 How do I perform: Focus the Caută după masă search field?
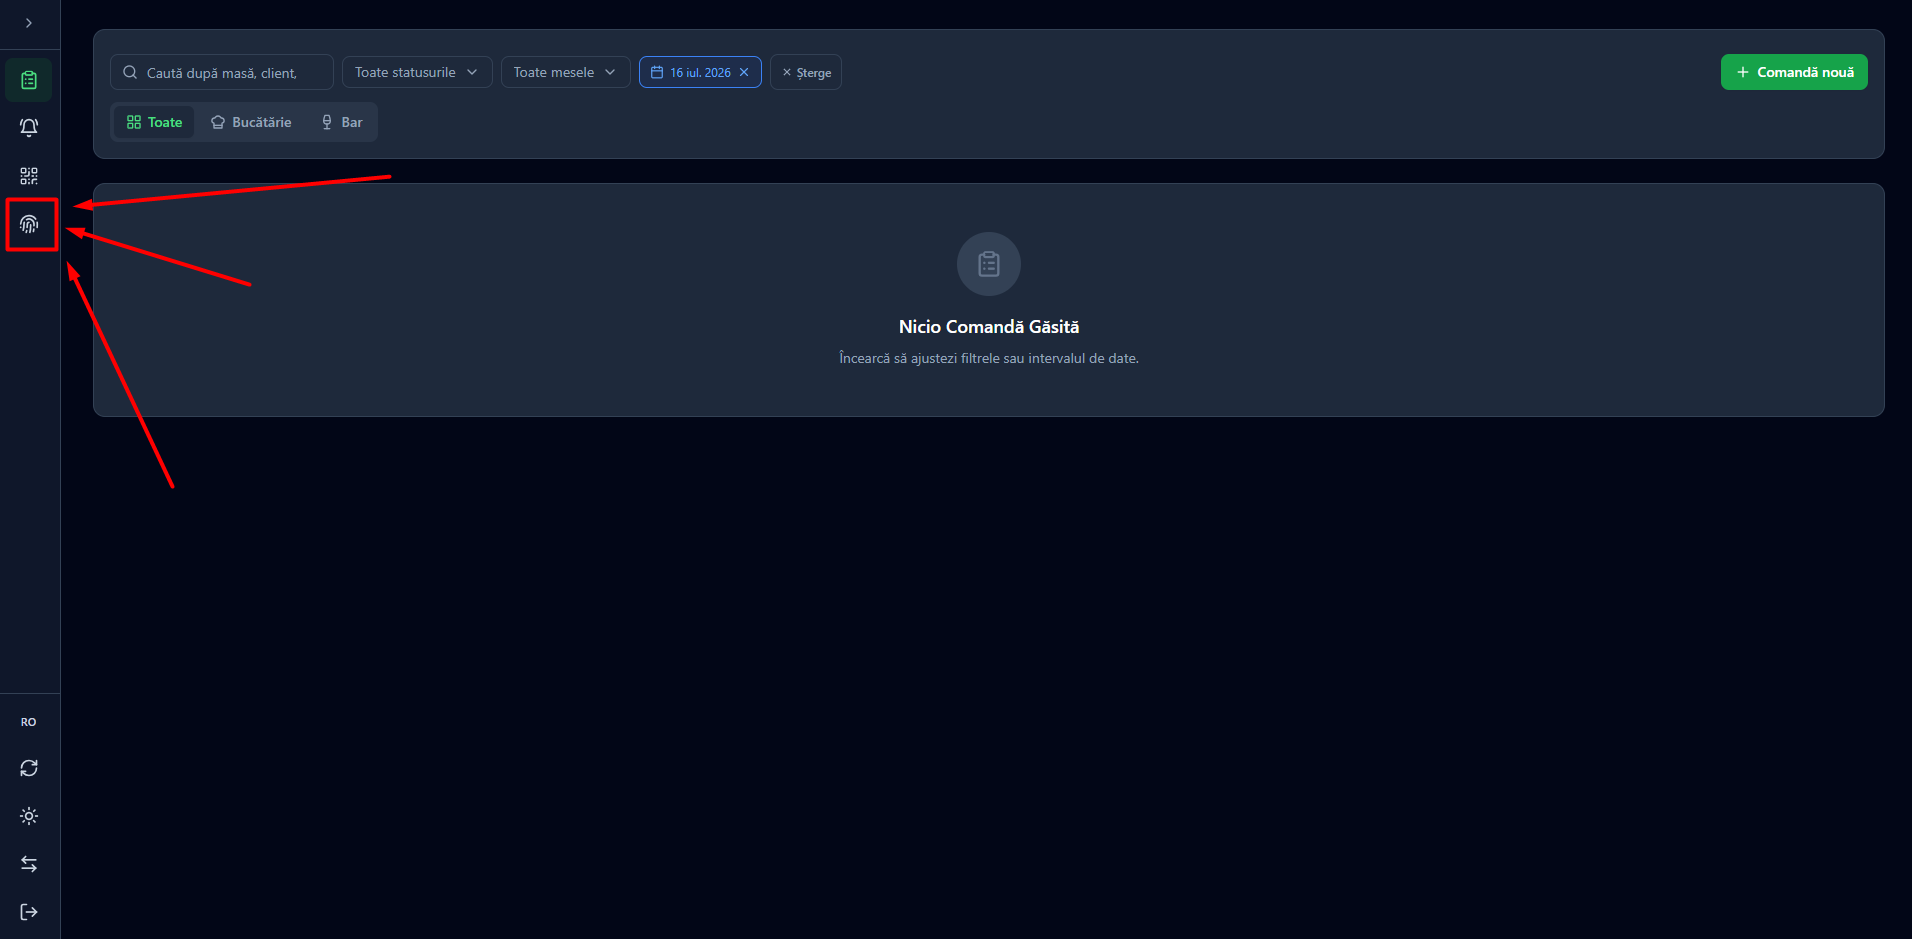222,72
